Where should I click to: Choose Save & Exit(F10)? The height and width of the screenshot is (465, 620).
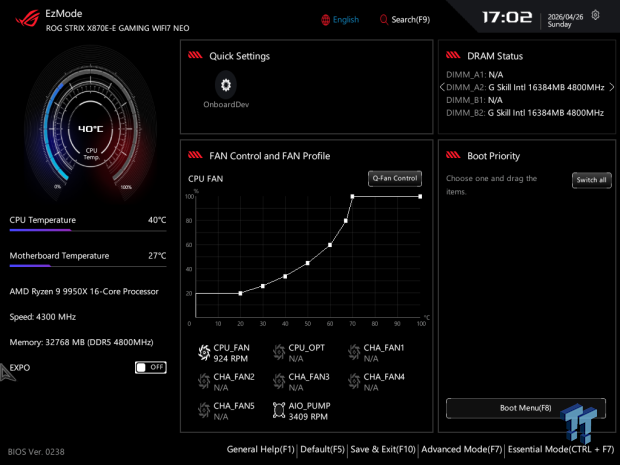(383, 450)
